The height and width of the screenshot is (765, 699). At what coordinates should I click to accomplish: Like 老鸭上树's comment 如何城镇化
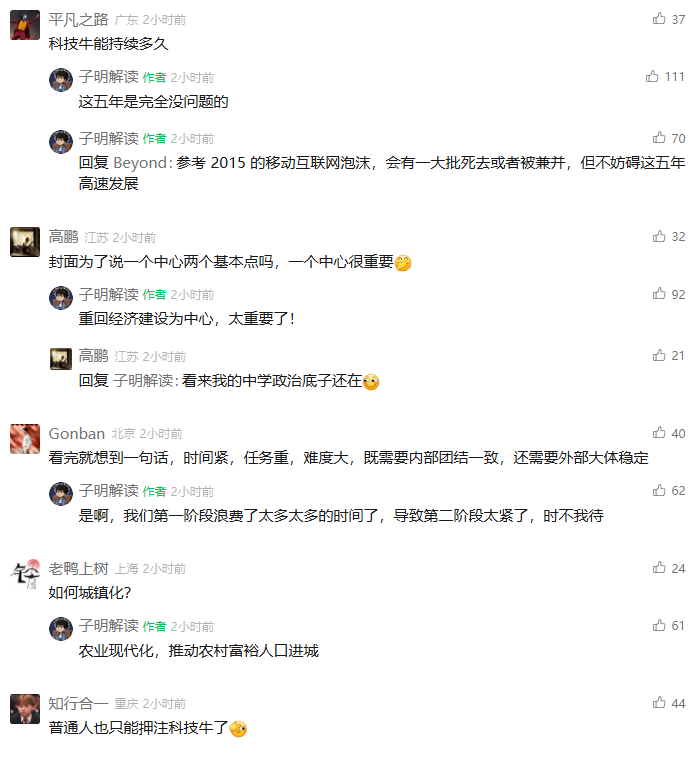[659, 568]
